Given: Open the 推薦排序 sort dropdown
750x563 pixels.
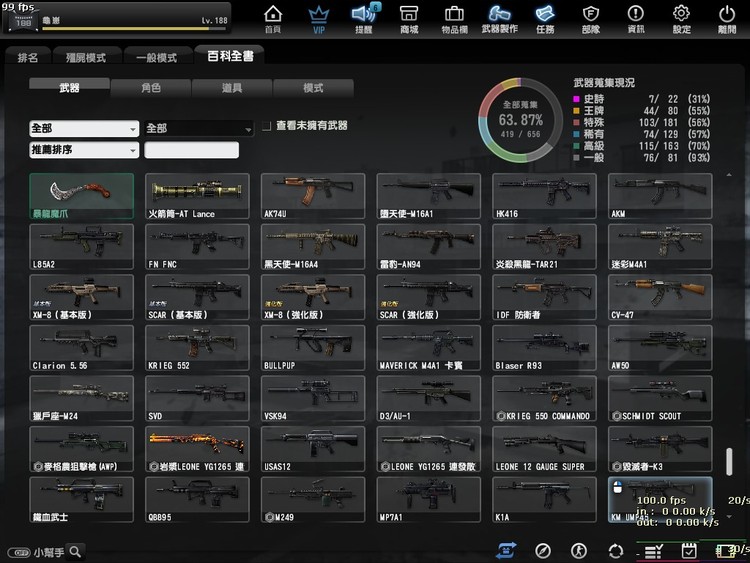Looking at the screenshot, I should tap(84, 150).
